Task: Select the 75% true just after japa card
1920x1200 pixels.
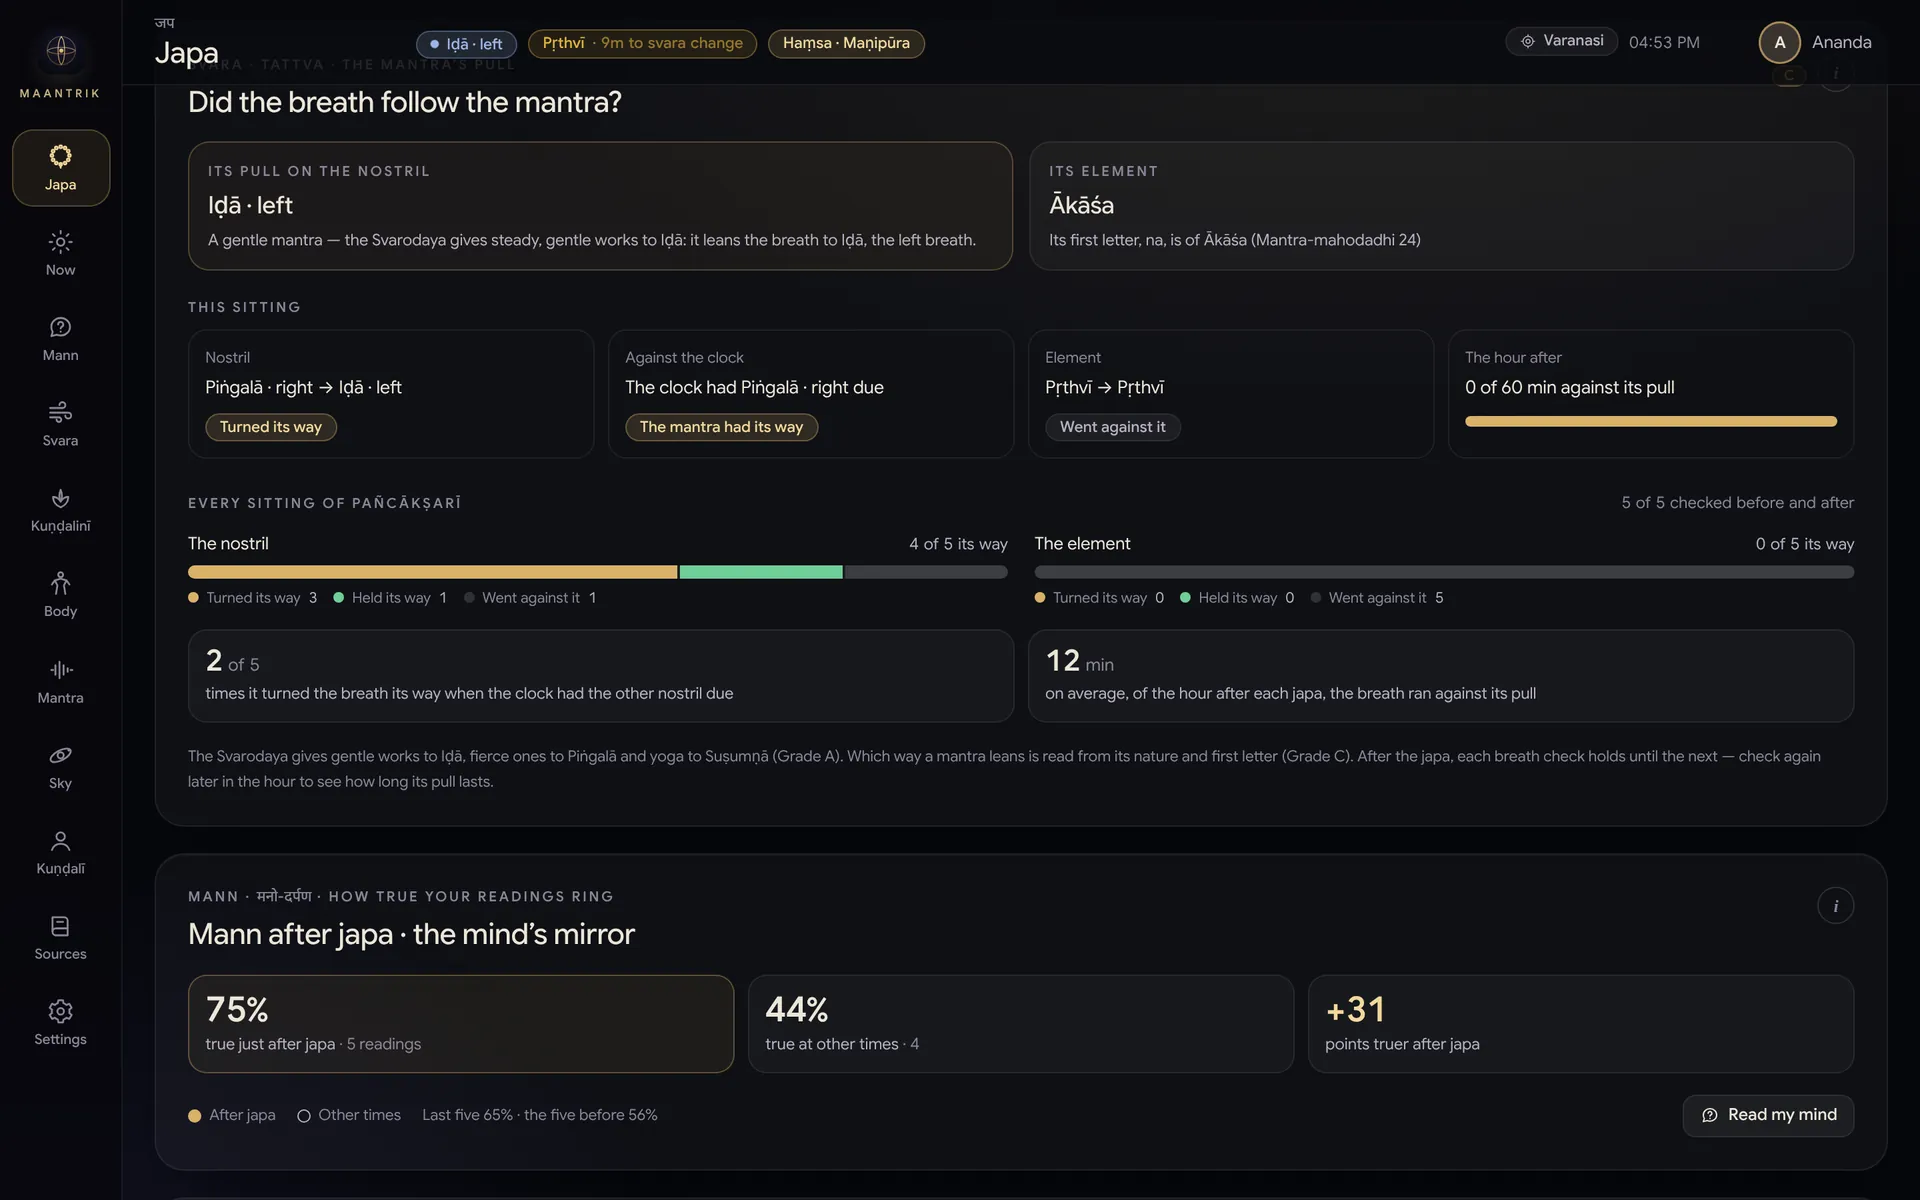Action: 461,1024
